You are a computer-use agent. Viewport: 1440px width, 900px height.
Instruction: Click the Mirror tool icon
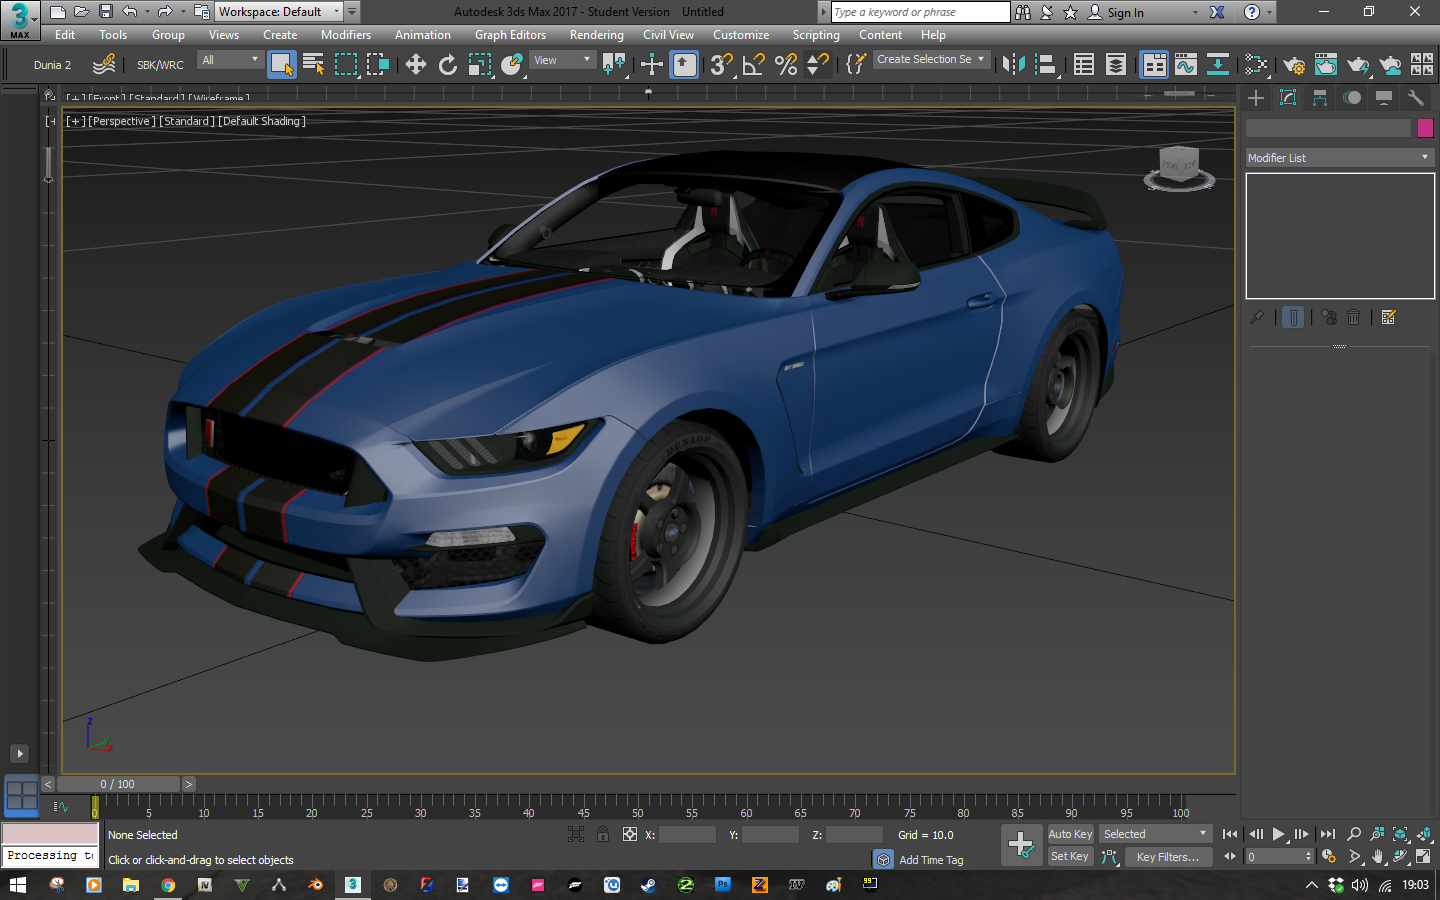click(x=1013, y=65)
